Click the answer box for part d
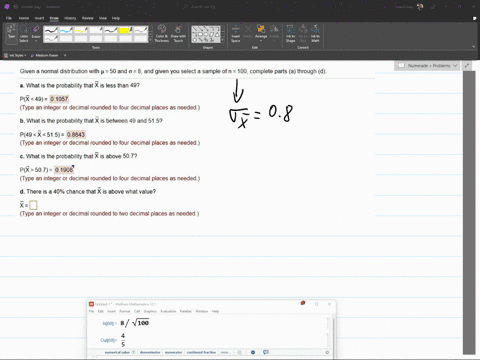Viewport: 480px width, 360px height. click(x=33, y=205)
